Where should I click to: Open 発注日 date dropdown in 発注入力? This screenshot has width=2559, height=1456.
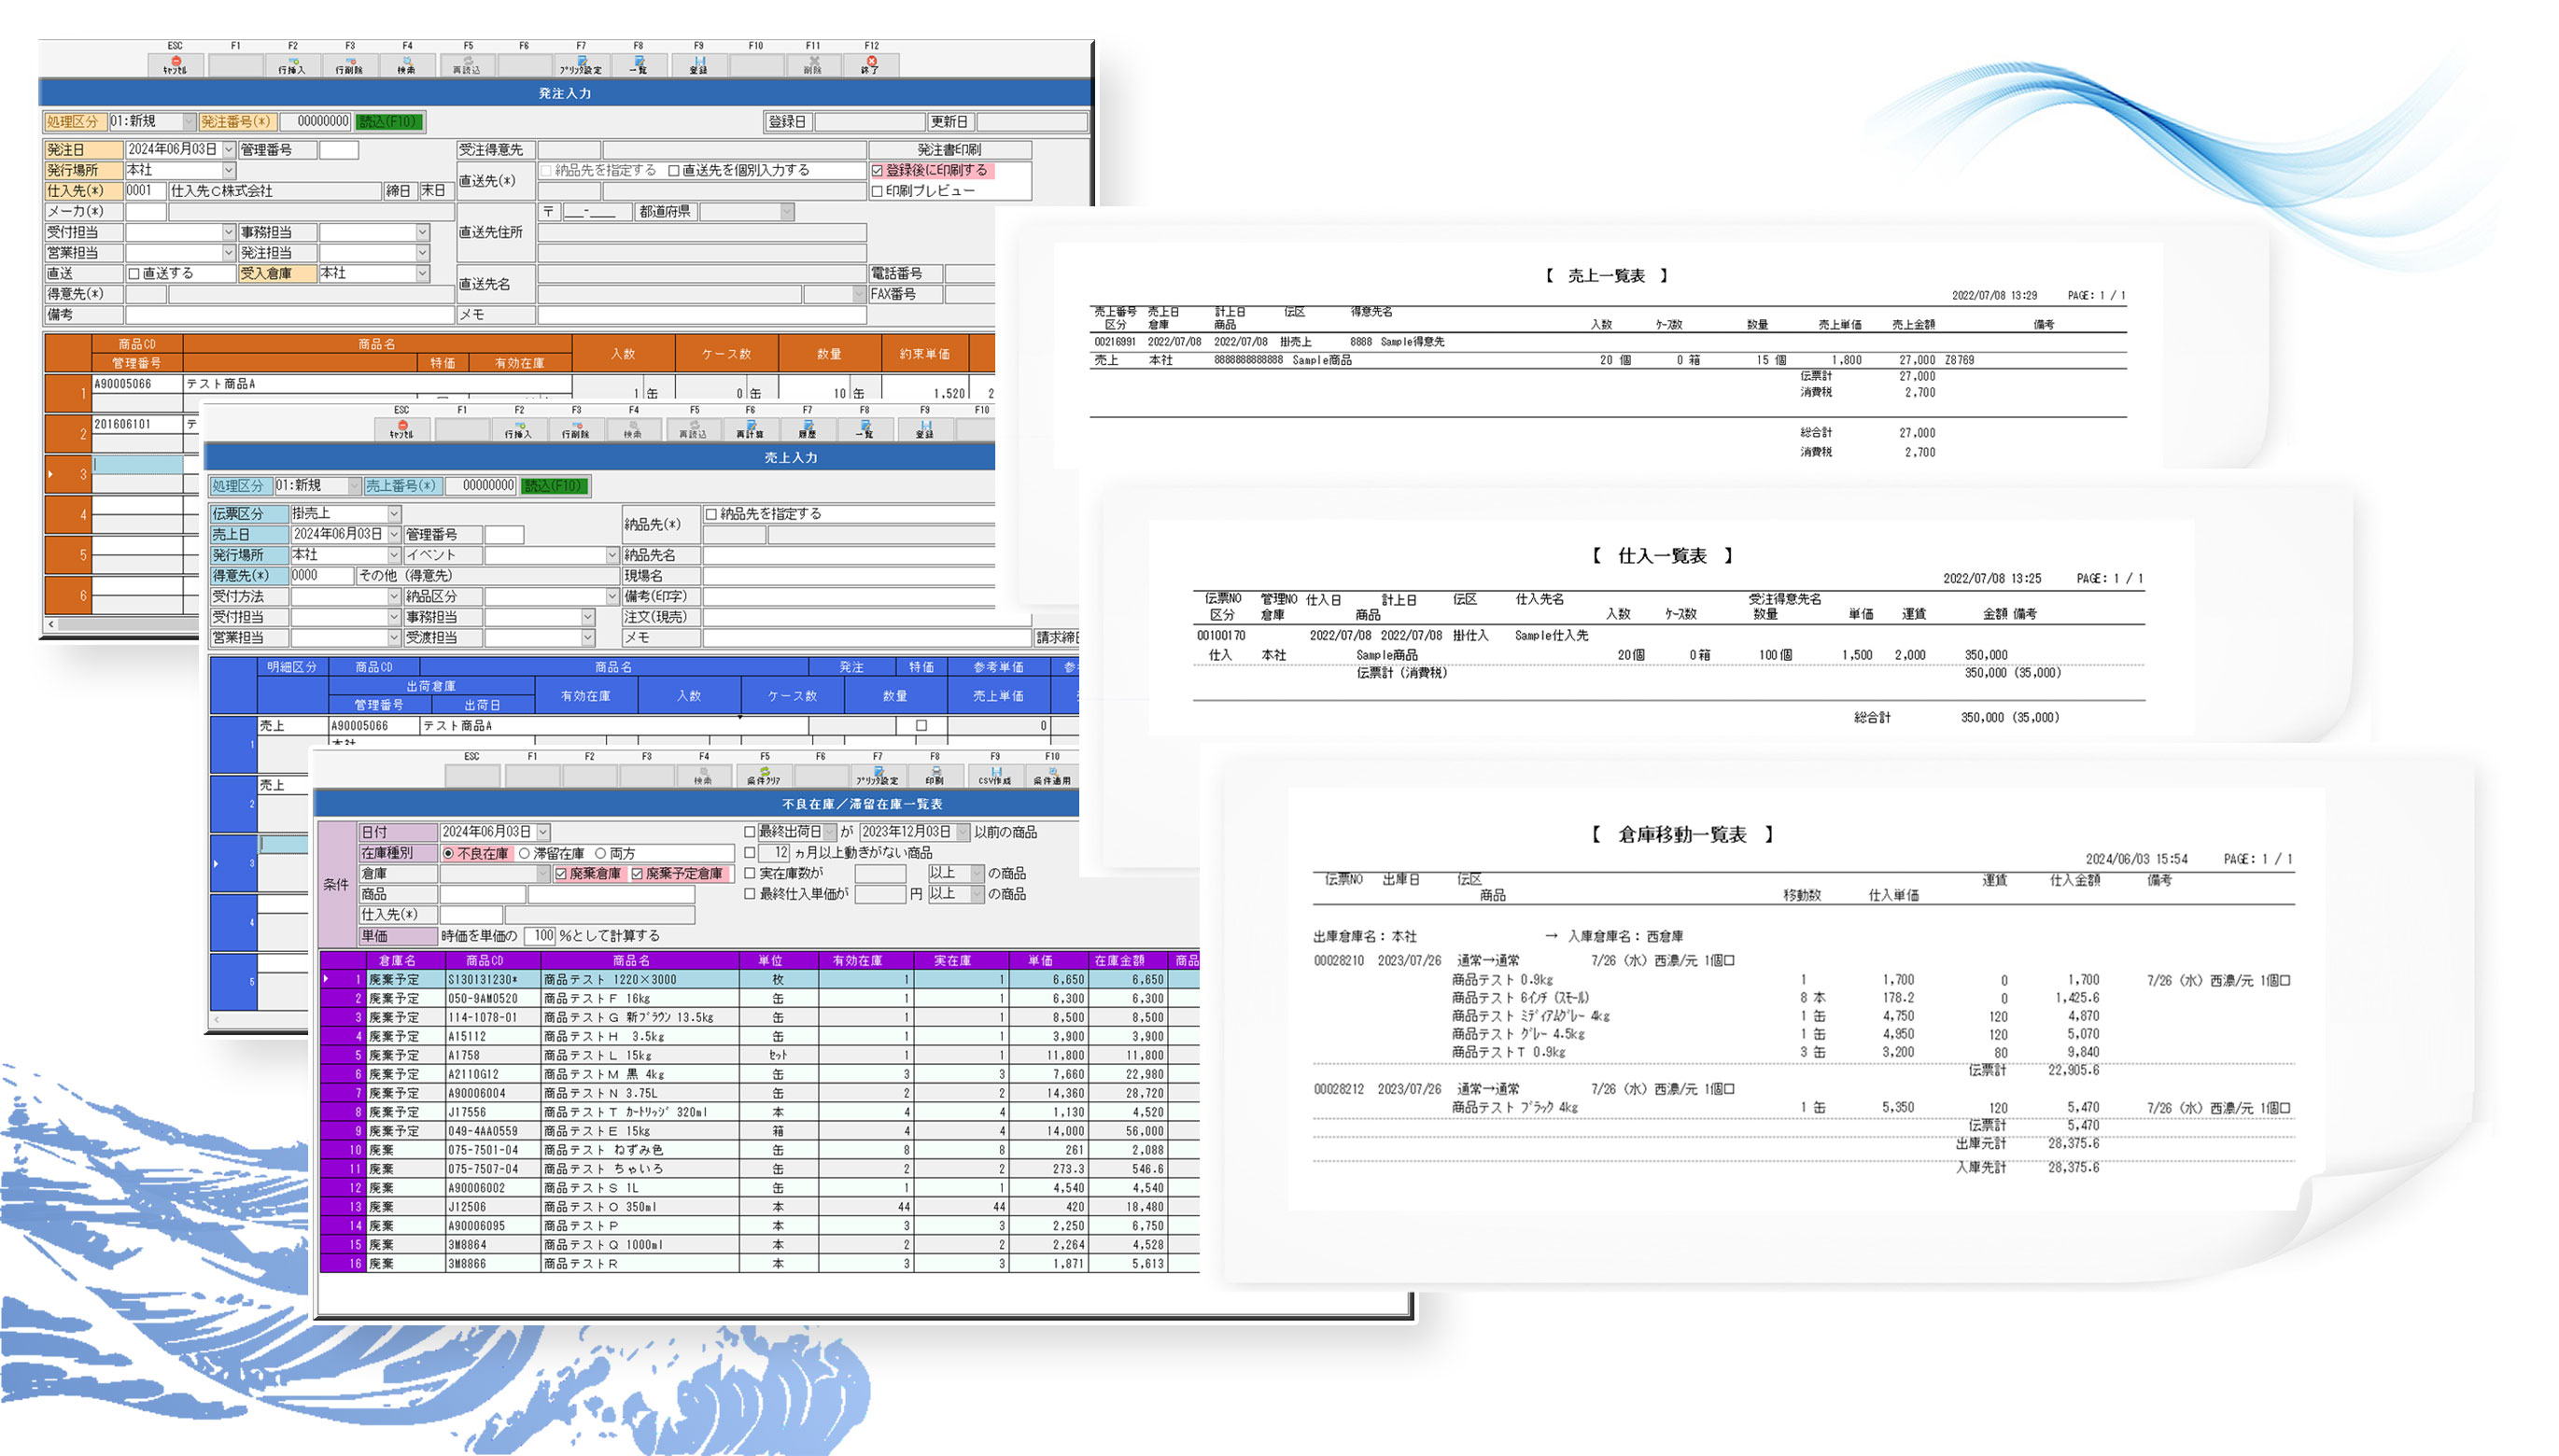coord(228,150)
